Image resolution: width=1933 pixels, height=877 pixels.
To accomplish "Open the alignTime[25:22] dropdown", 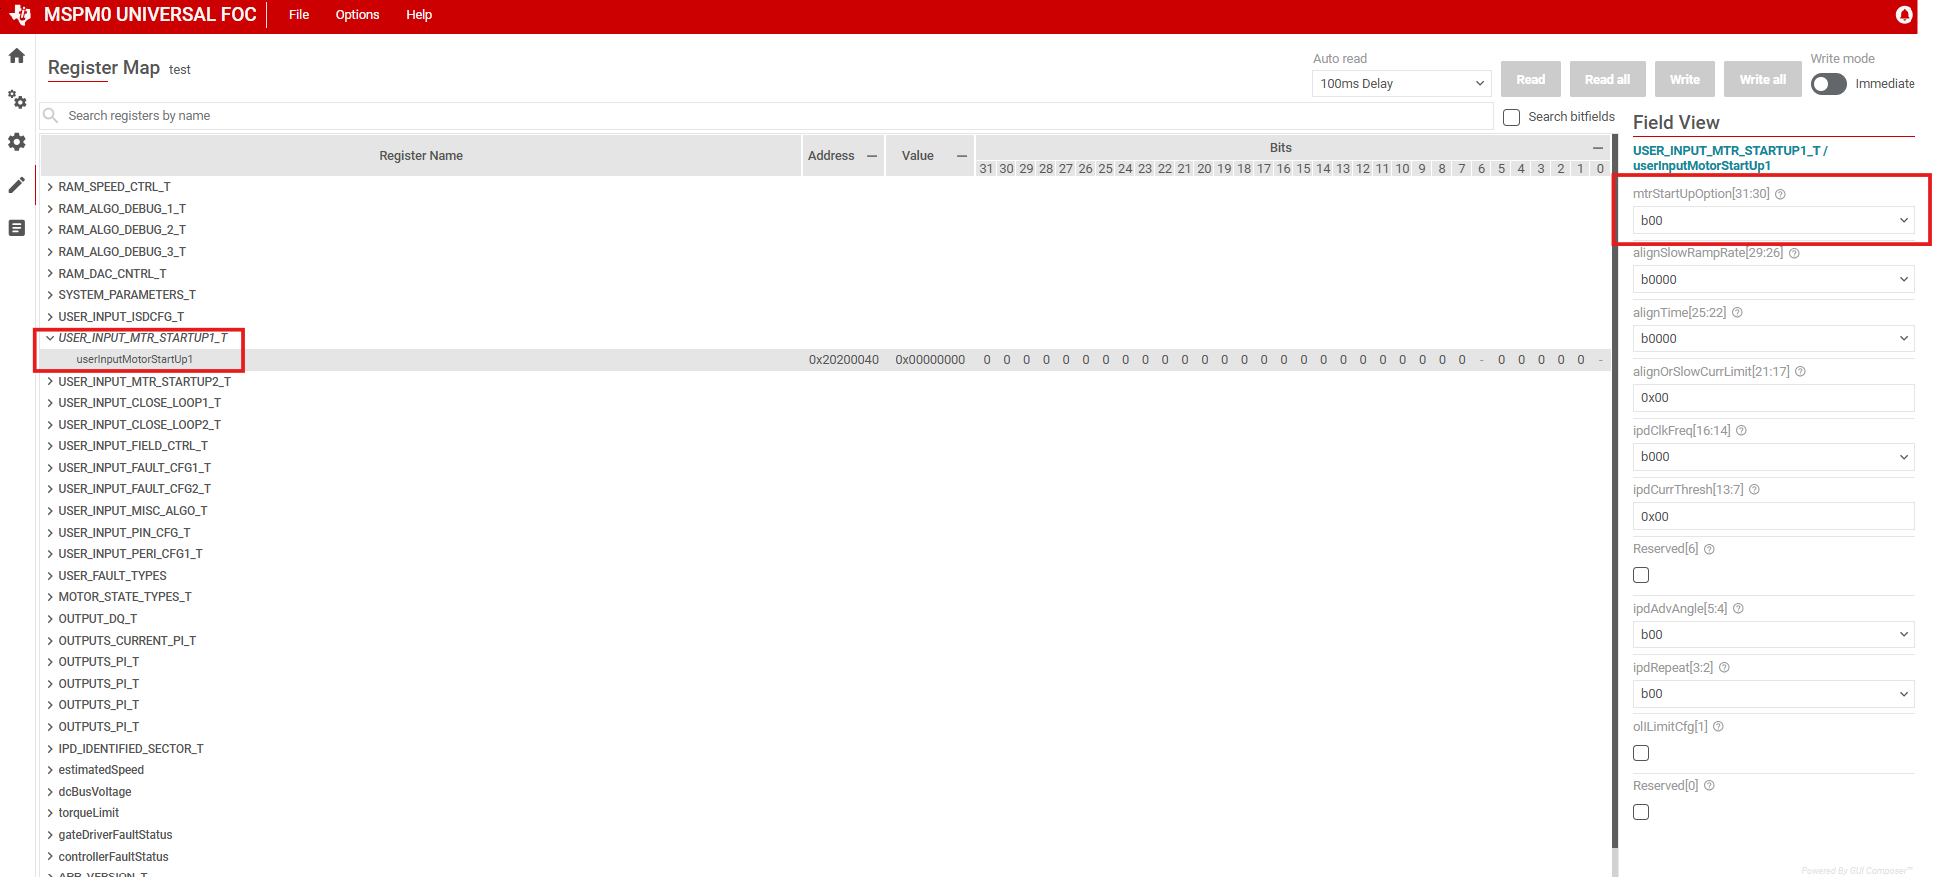I will (1773, 339).
